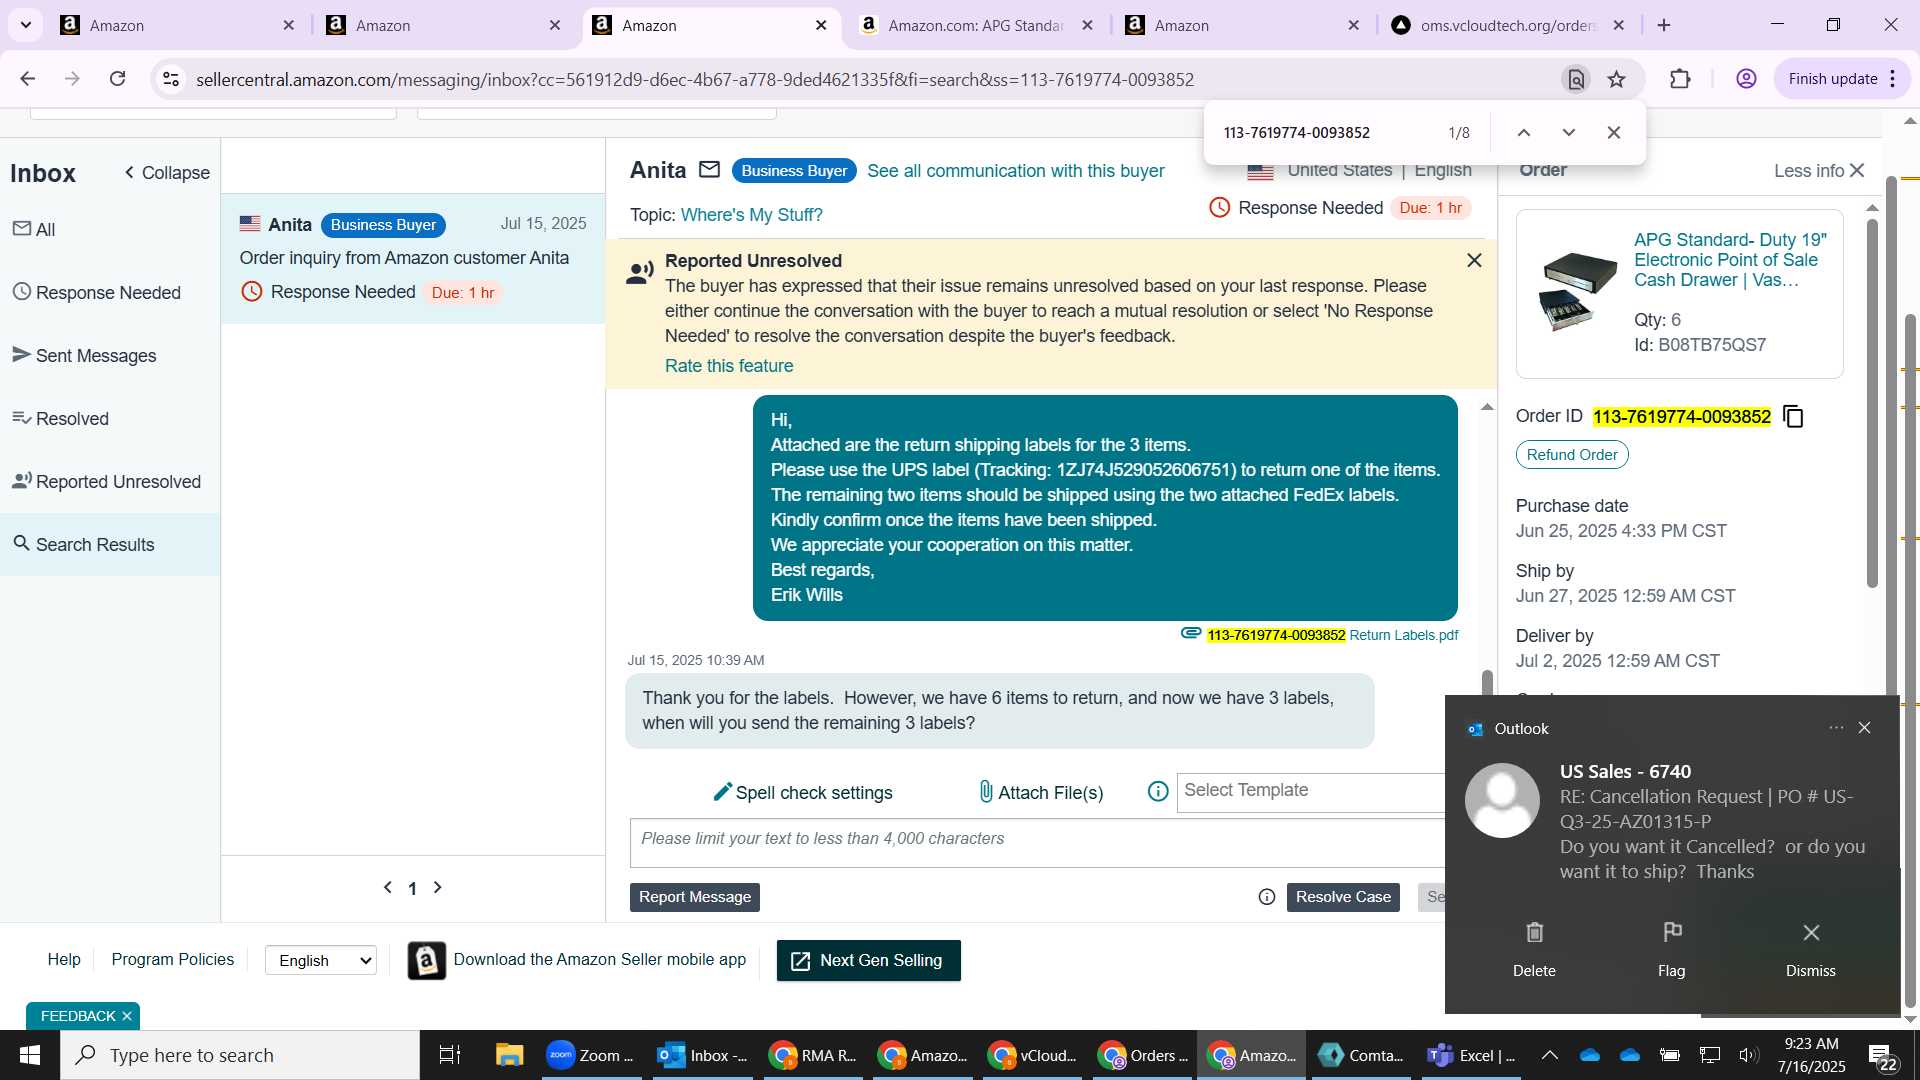Image resolution: width=1920 pixels, height=1080 pixels.
Task: Go to previous match in find bar
Action: (1524, 133)
